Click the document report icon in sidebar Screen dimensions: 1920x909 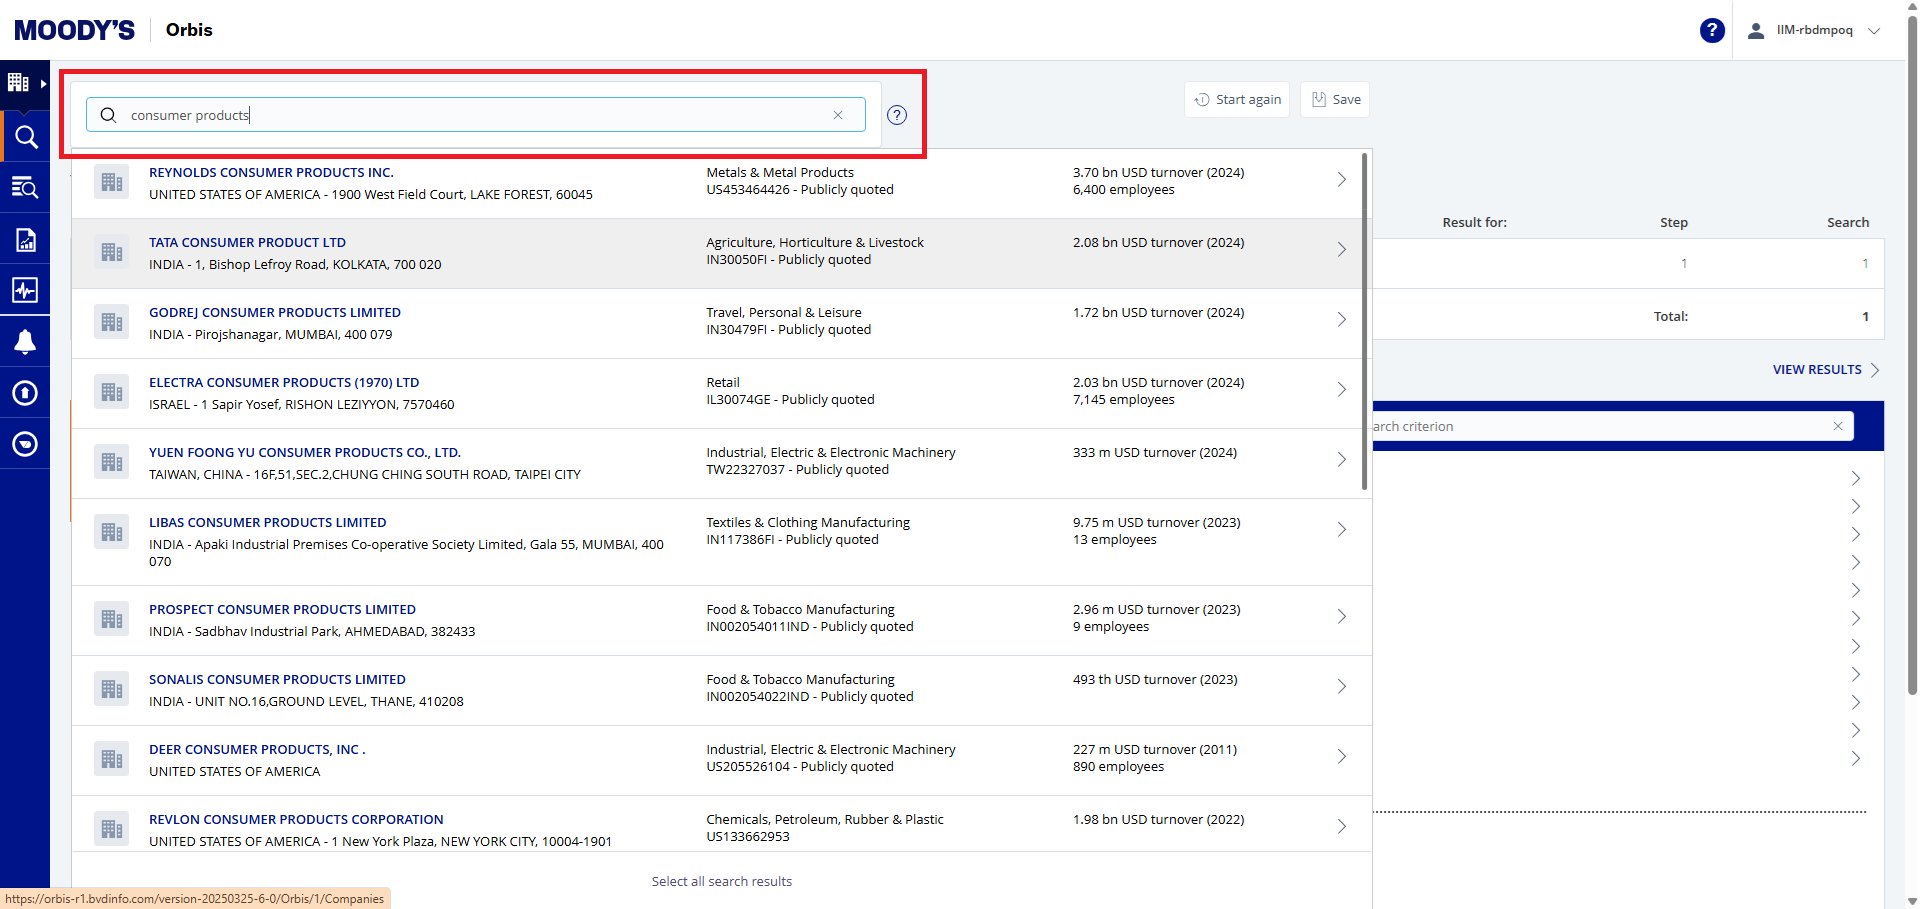(x=25, y=240)
